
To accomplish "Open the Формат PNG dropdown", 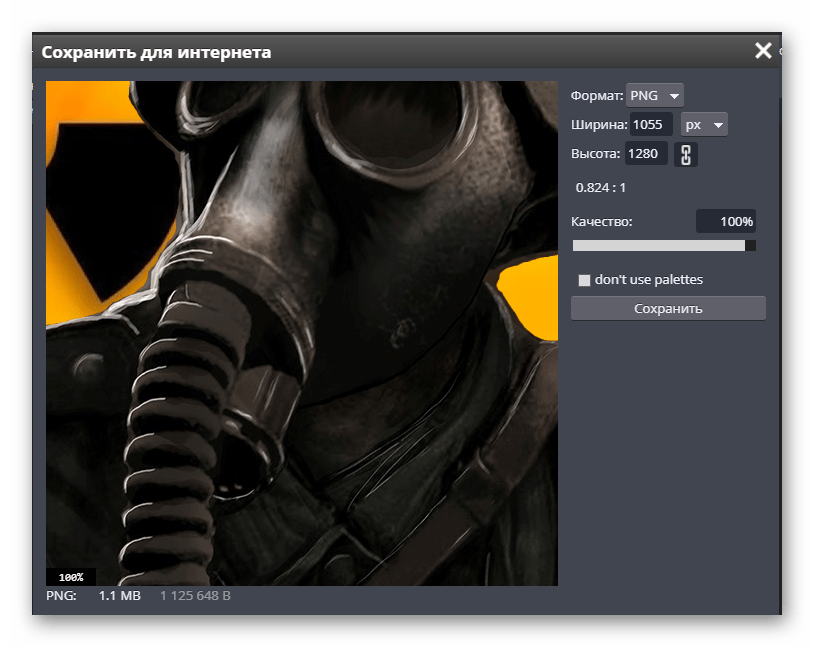I will click(654, 96).
